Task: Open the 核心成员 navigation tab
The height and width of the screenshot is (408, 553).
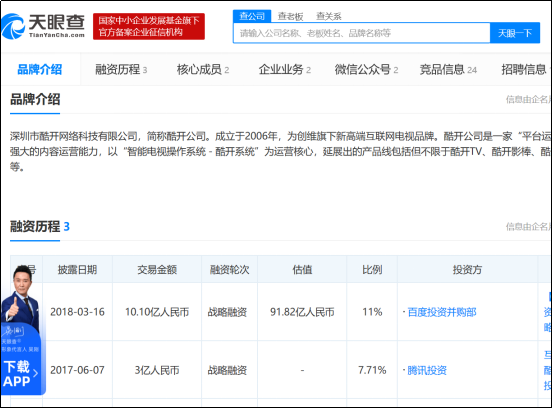Action: pos(203,69)
